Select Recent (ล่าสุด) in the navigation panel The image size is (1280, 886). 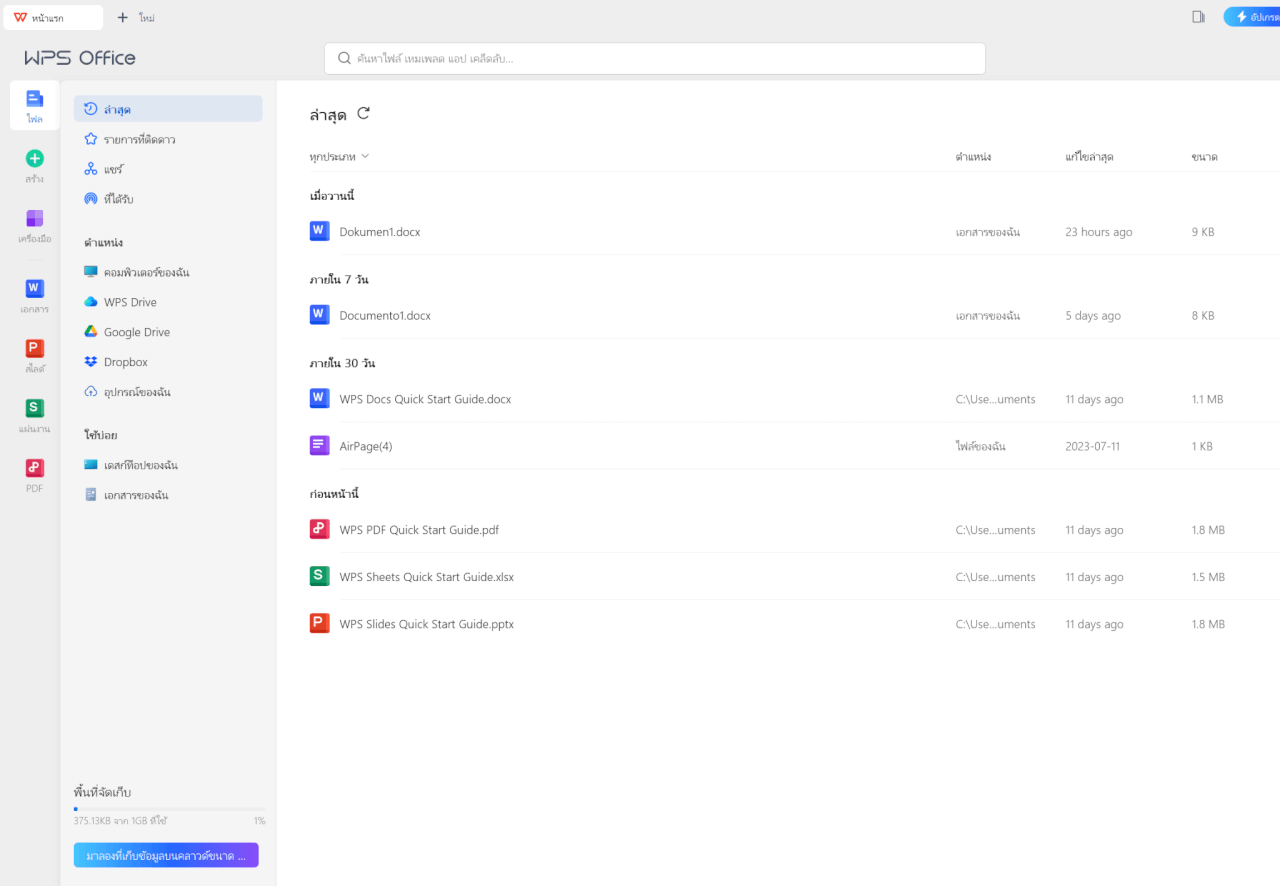point(168,109)
